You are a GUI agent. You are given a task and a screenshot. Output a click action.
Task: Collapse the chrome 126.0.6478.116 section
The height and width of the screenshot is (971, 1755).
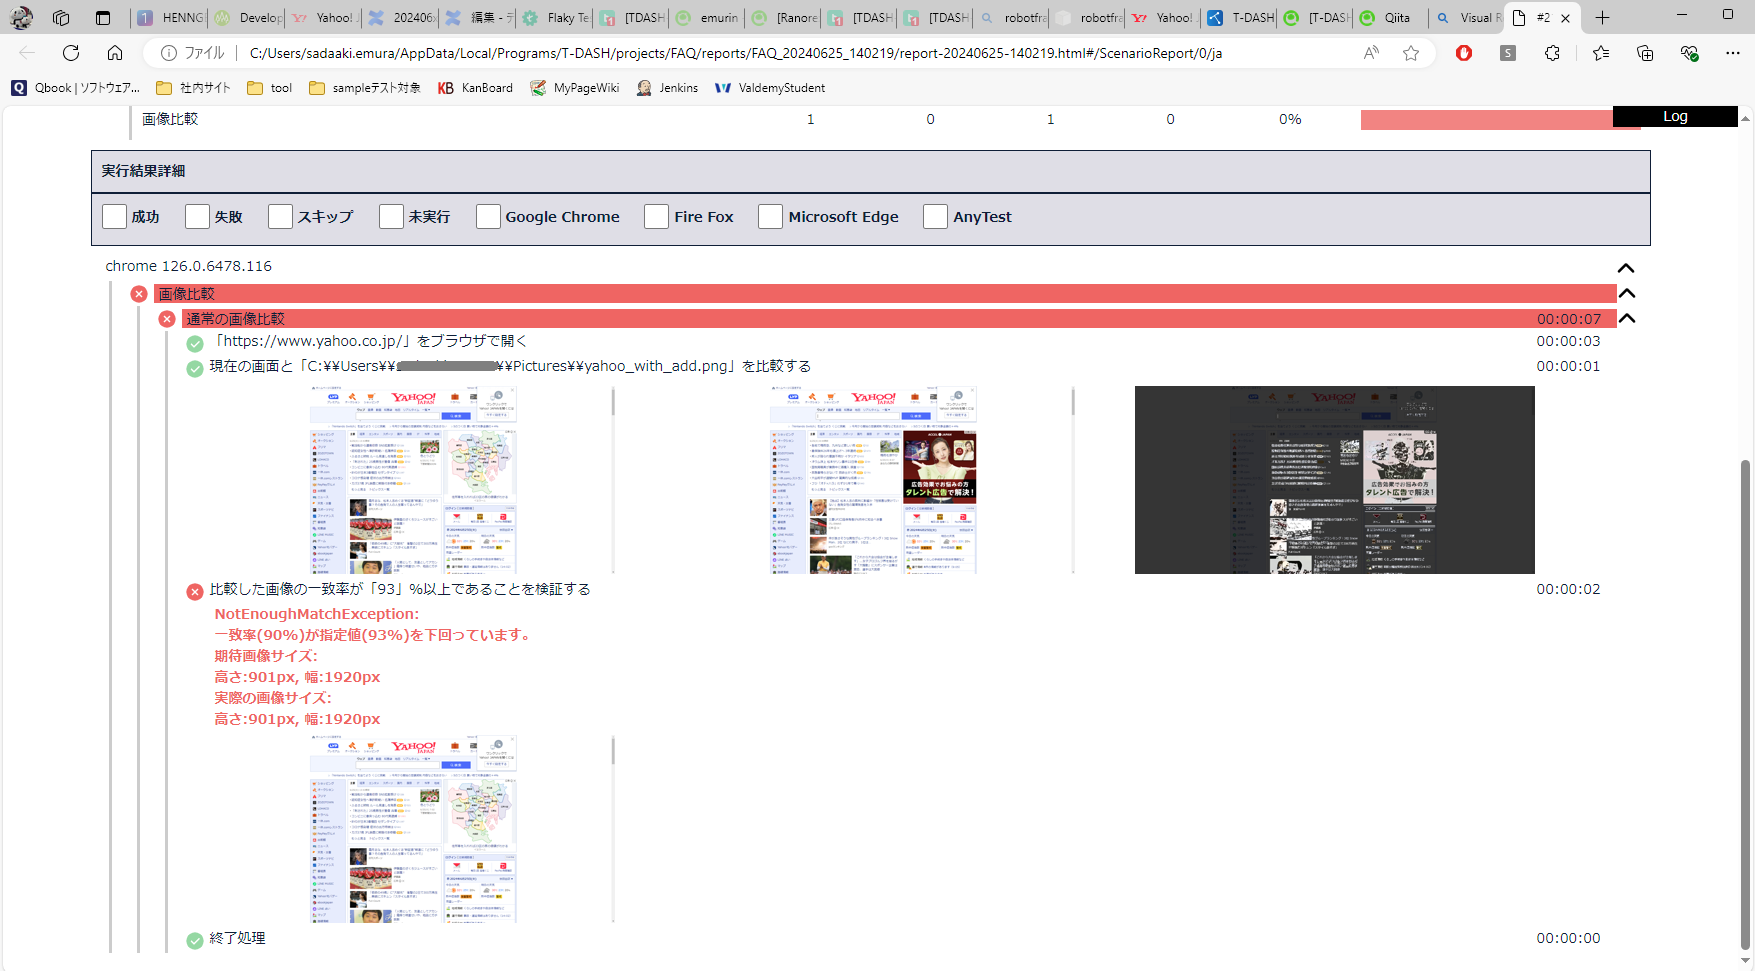click(1626, 268)
